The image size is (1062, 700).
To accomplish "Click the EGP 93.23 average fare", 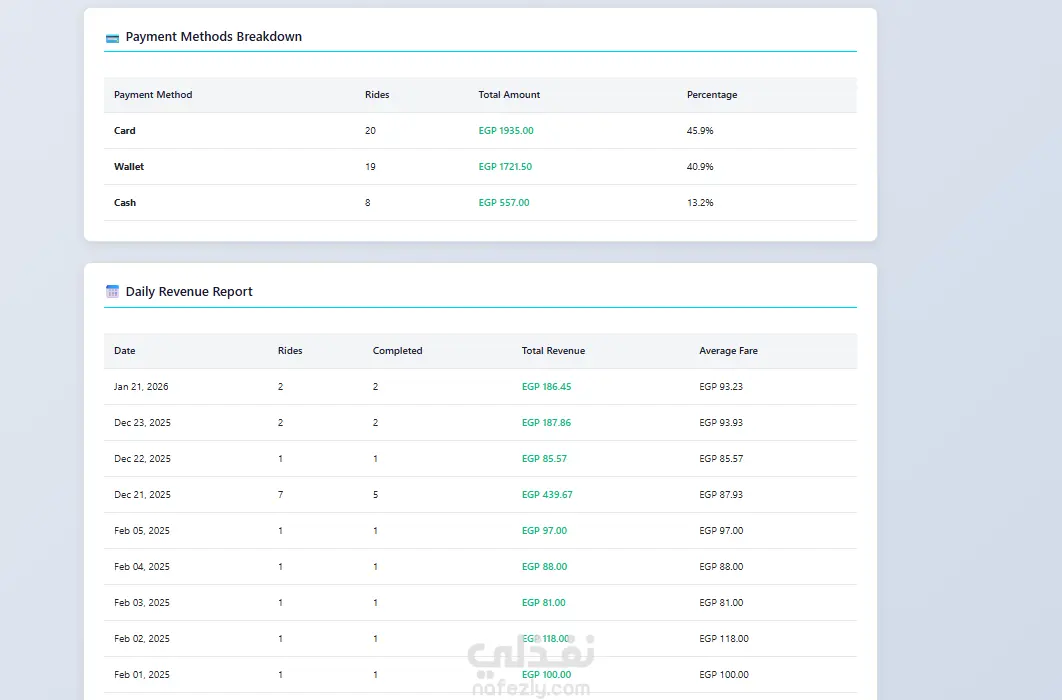I will click(x=721, y=387).
